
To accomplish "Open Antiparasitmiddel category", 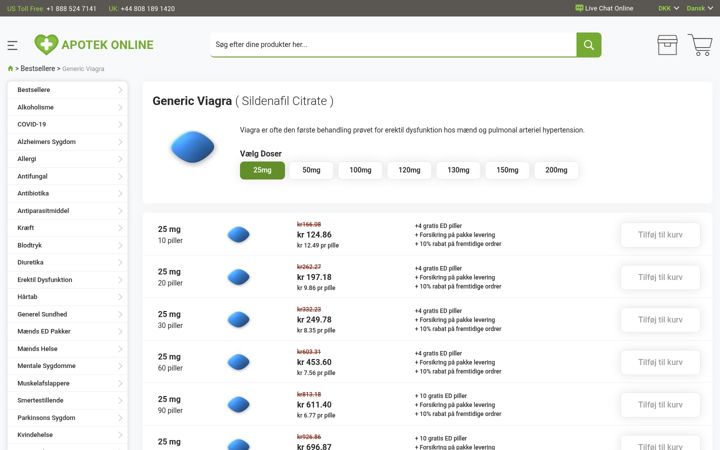I will [x=68, y=211].
